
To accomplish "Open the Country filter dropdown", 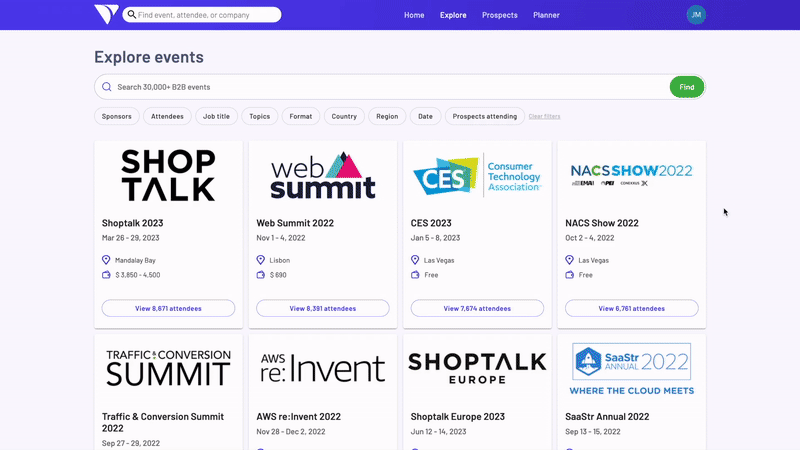I will (x=344, y=116).
